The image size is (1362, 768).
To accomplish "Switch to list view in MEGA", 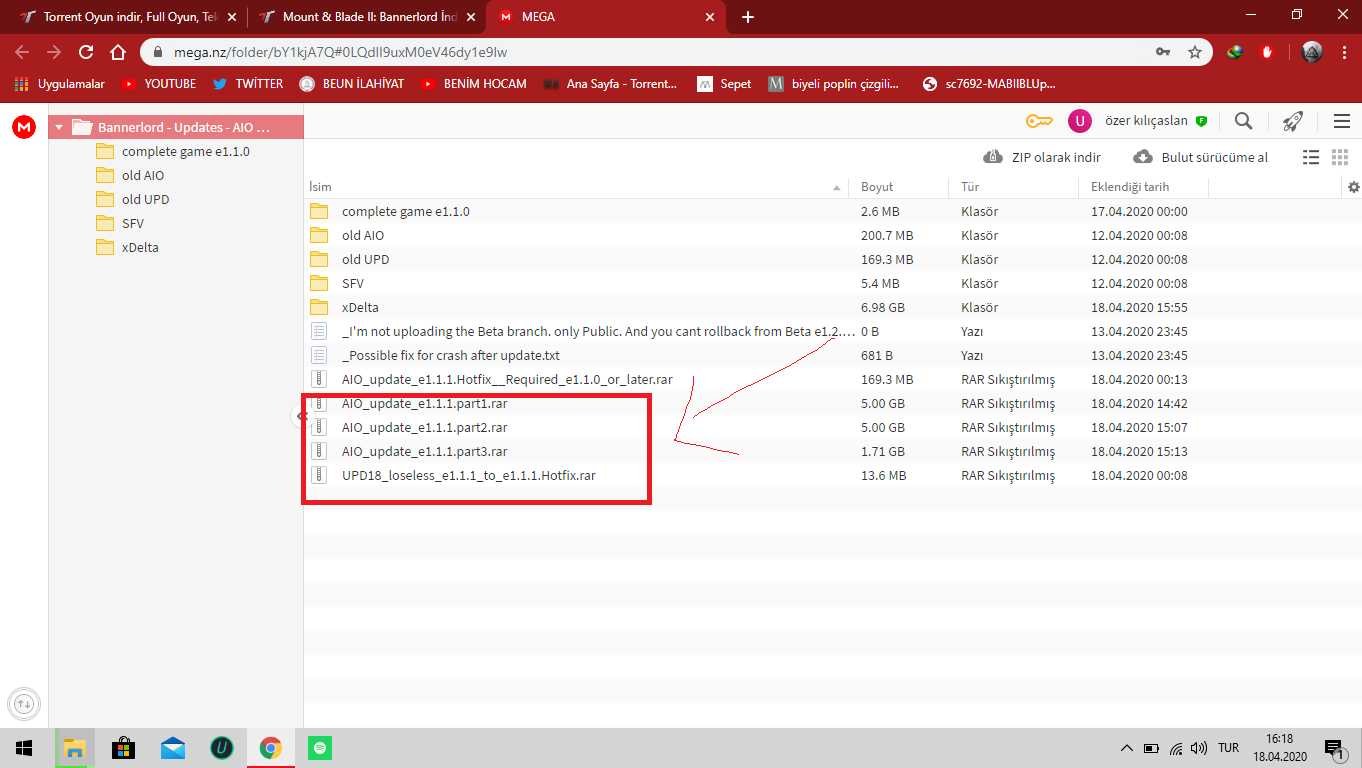I will pyautogui.click(x=1311, y=157).
